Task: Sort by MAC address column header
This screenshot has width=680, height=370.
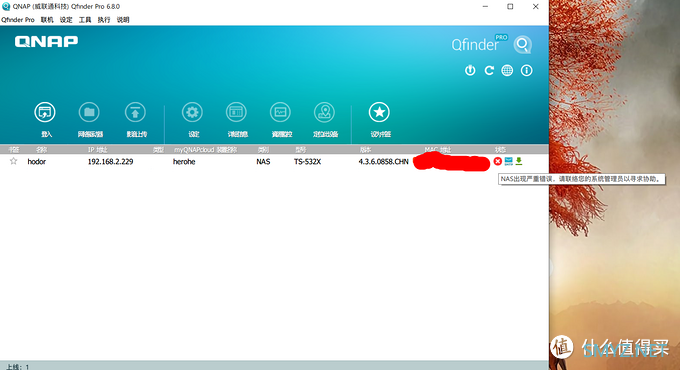Action: tap(438, 150)
